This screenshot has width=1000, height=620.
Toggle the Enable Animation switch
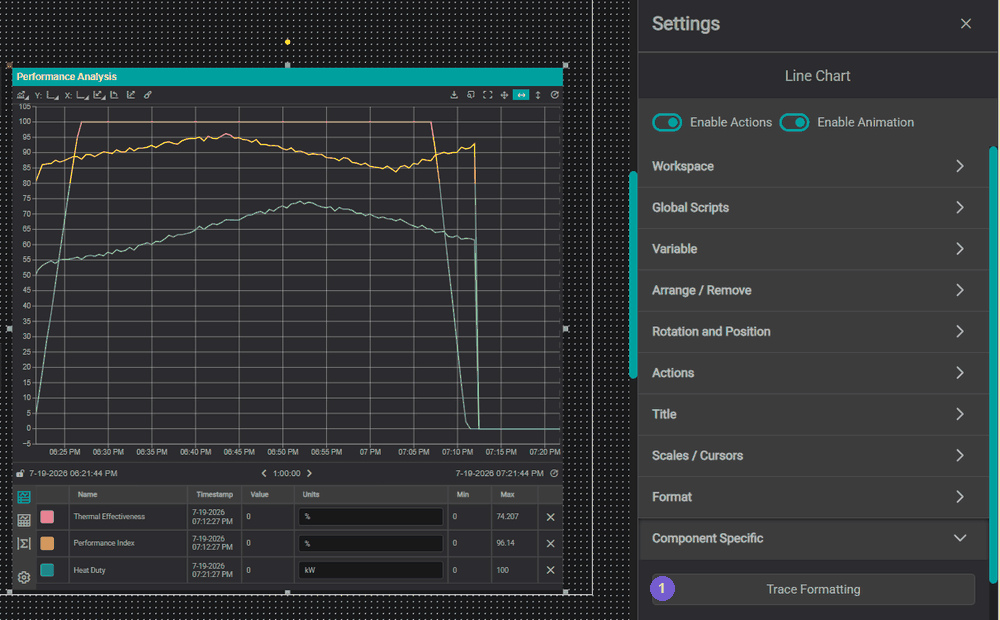tap(794, 122)
